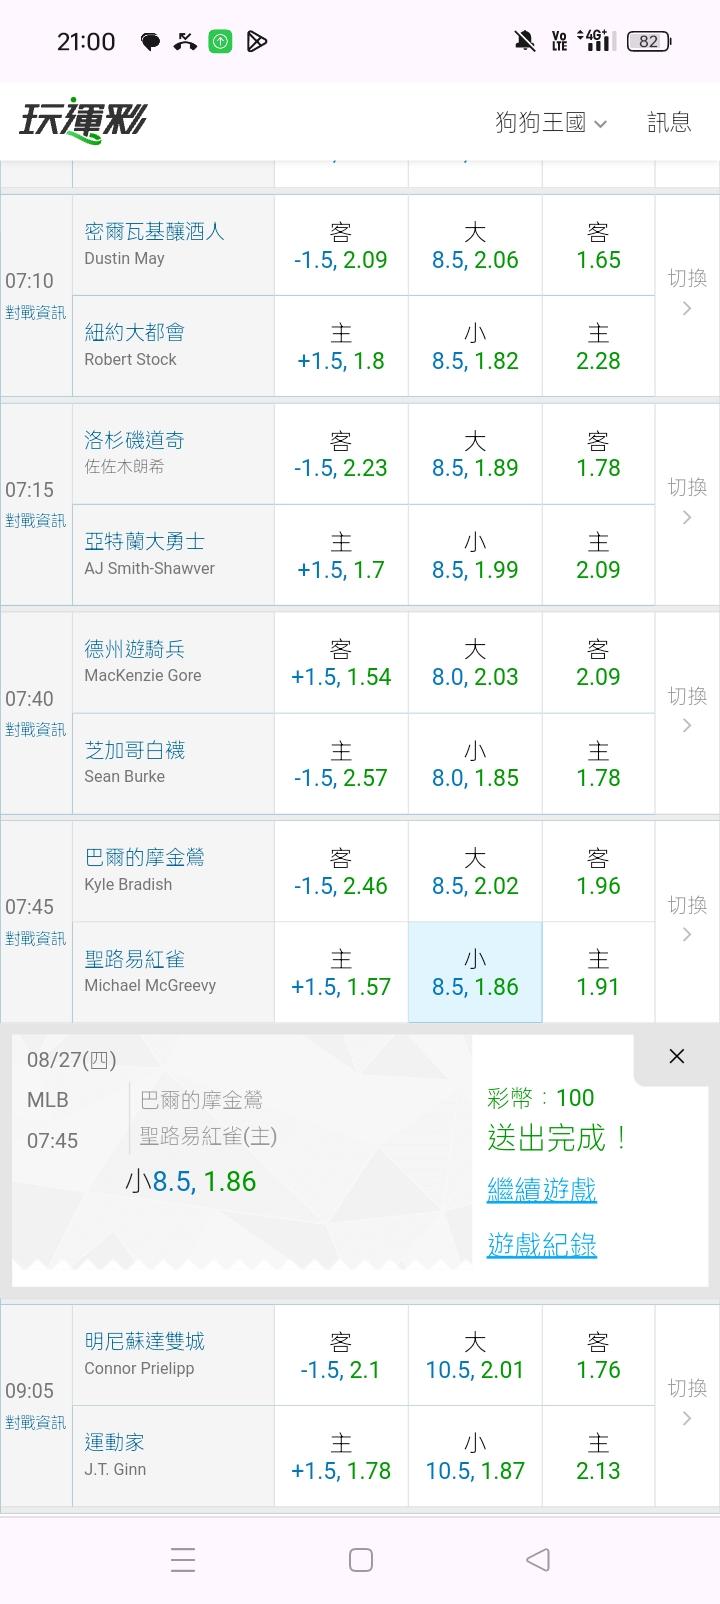Select over 大 8.5, 1.89
This screenshot has width=720, height=1604.
(475, 454)
